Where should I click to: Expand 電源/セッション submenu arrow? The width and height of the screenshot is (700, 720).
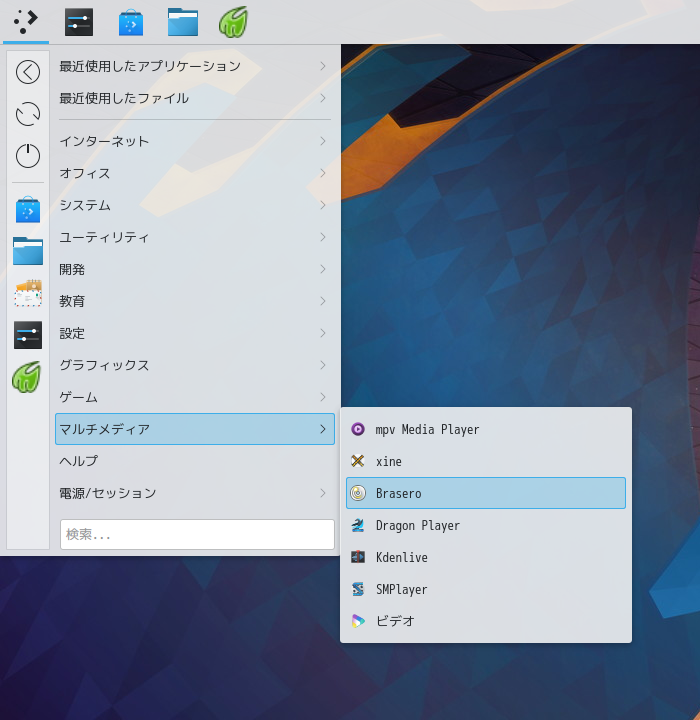[323, 493]
